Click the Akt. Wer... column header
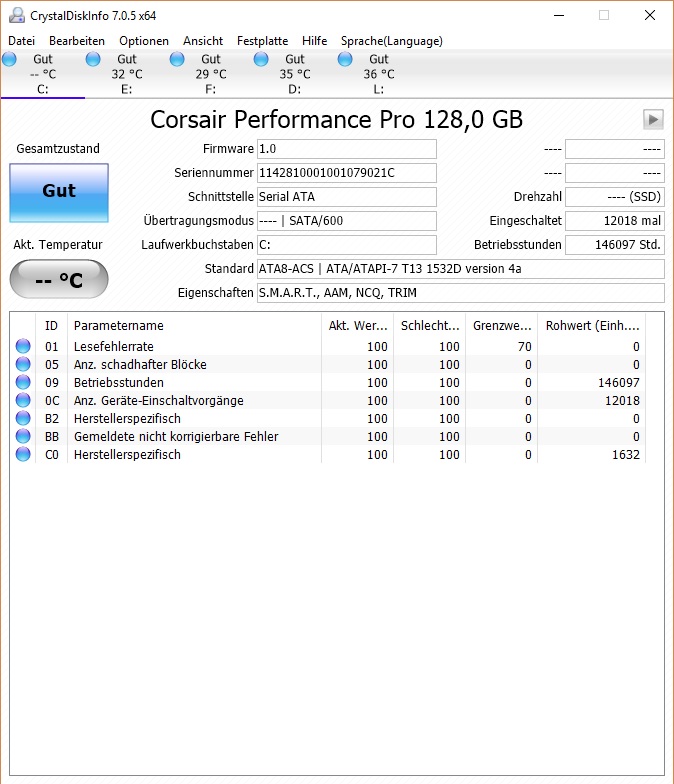The image size is (674, 784). (x=358, y=326)
